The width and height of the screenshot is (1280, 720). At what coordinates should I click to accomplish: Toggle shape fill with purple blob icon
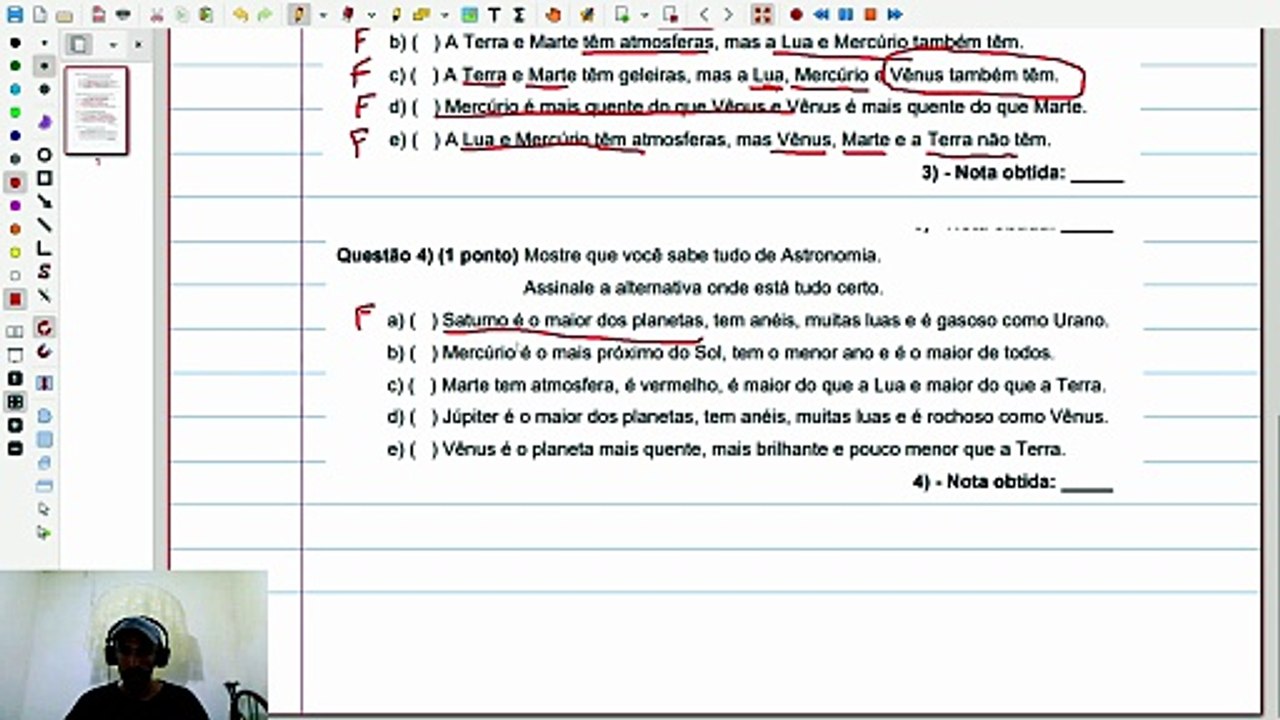pos(45,121)
